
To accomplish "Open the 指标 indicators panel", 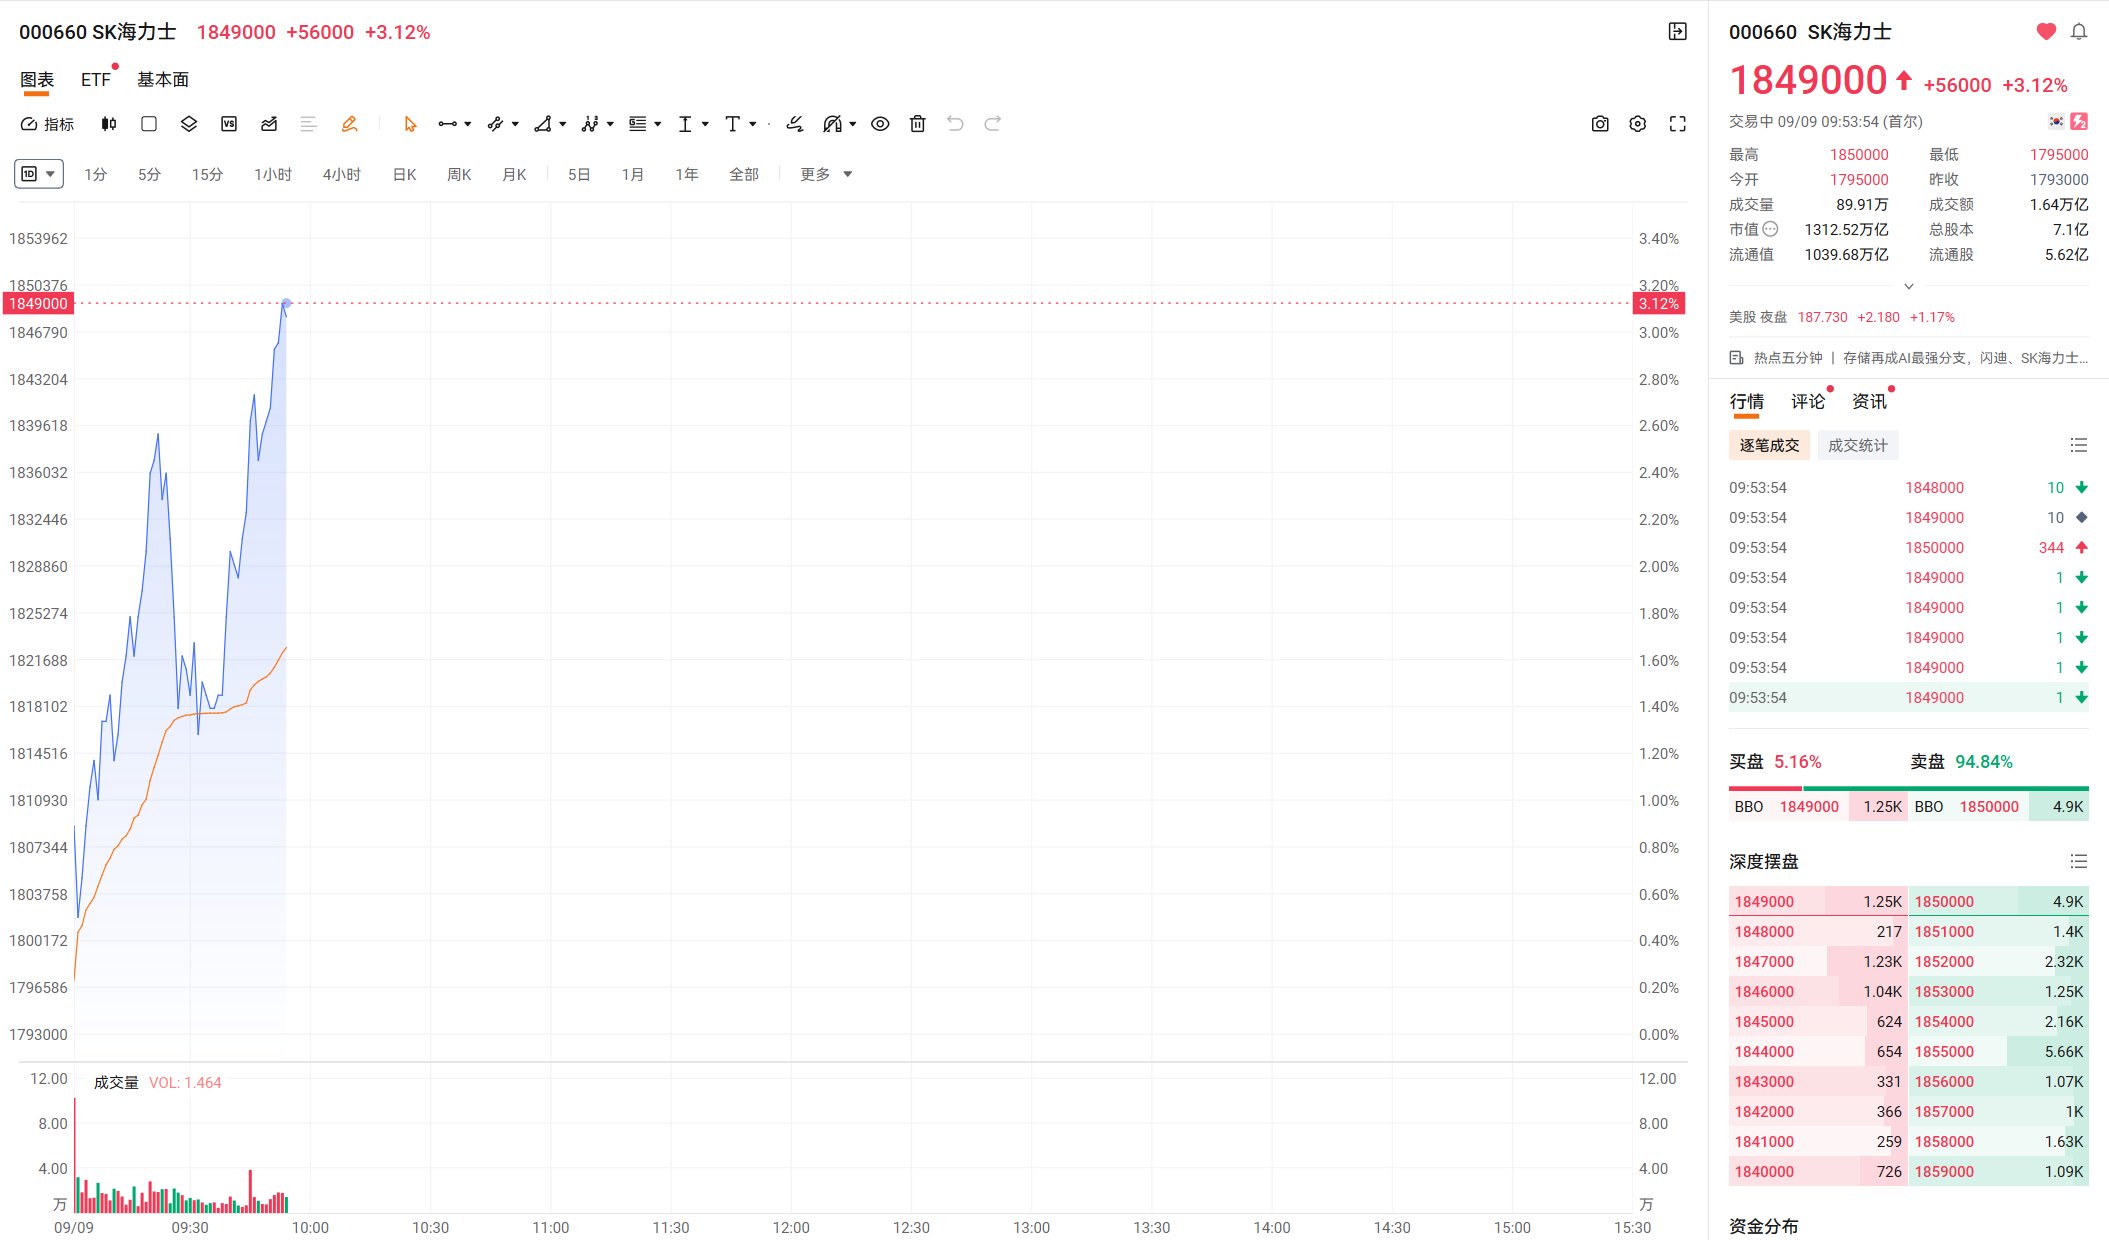I will (x=47, y=124).
